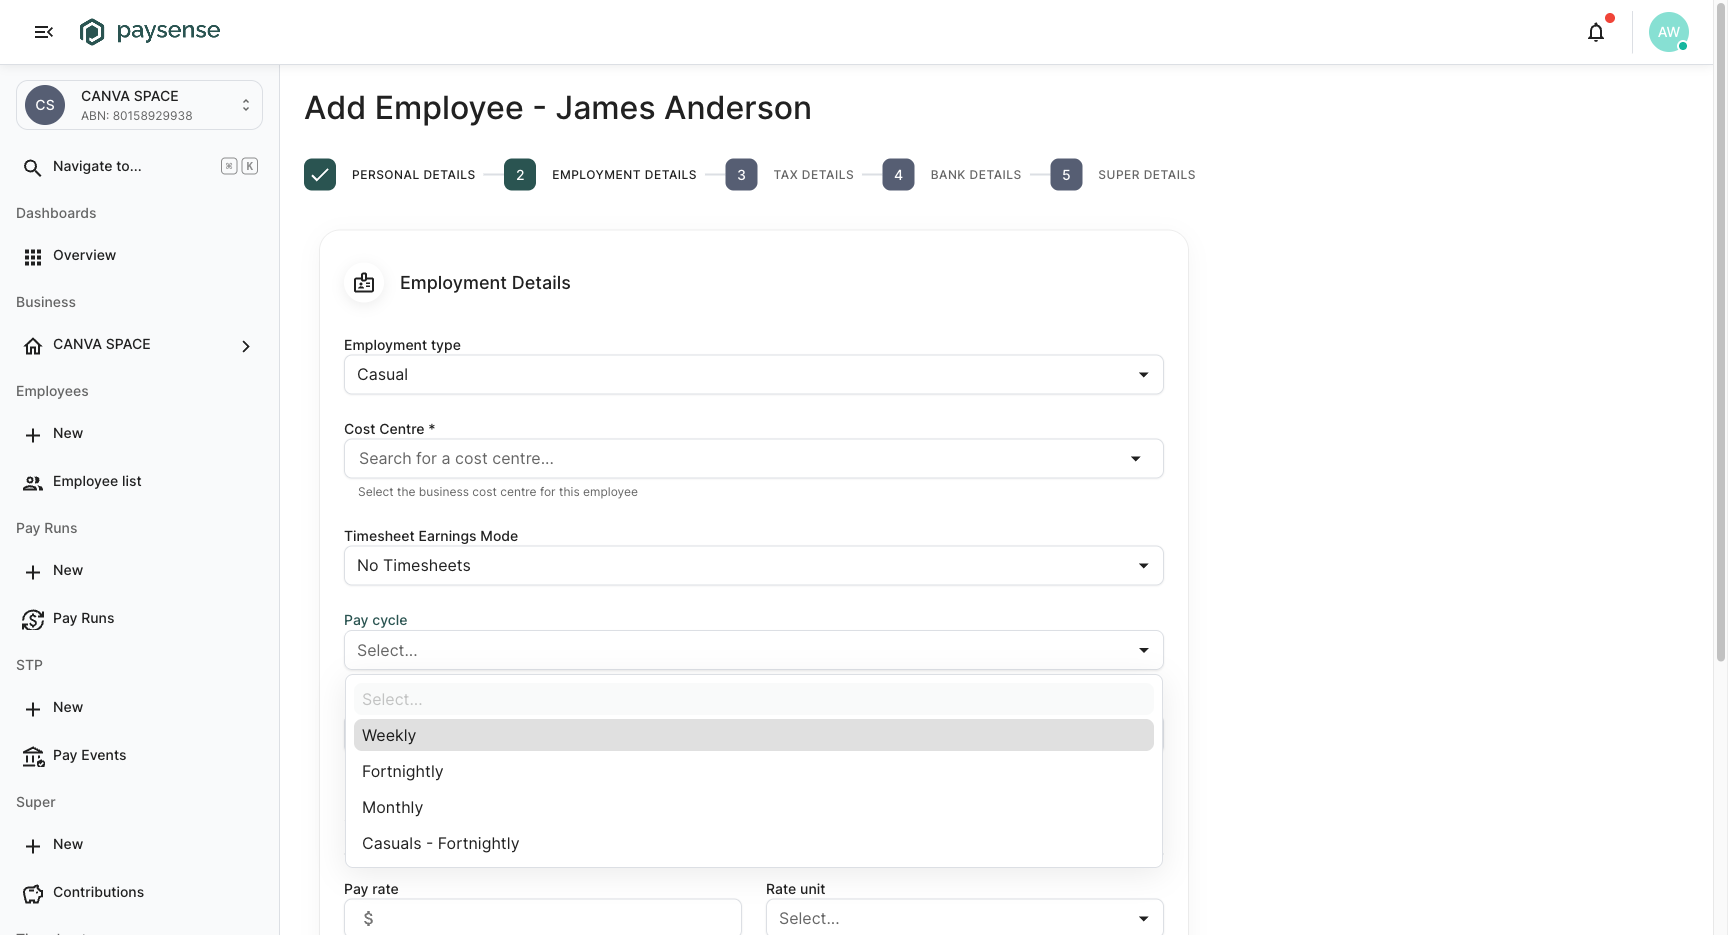Viewport: 1728px width, 935px height.
Task: Choose Casuals - Fortnightly pay cycle
Action: [754, 843]
